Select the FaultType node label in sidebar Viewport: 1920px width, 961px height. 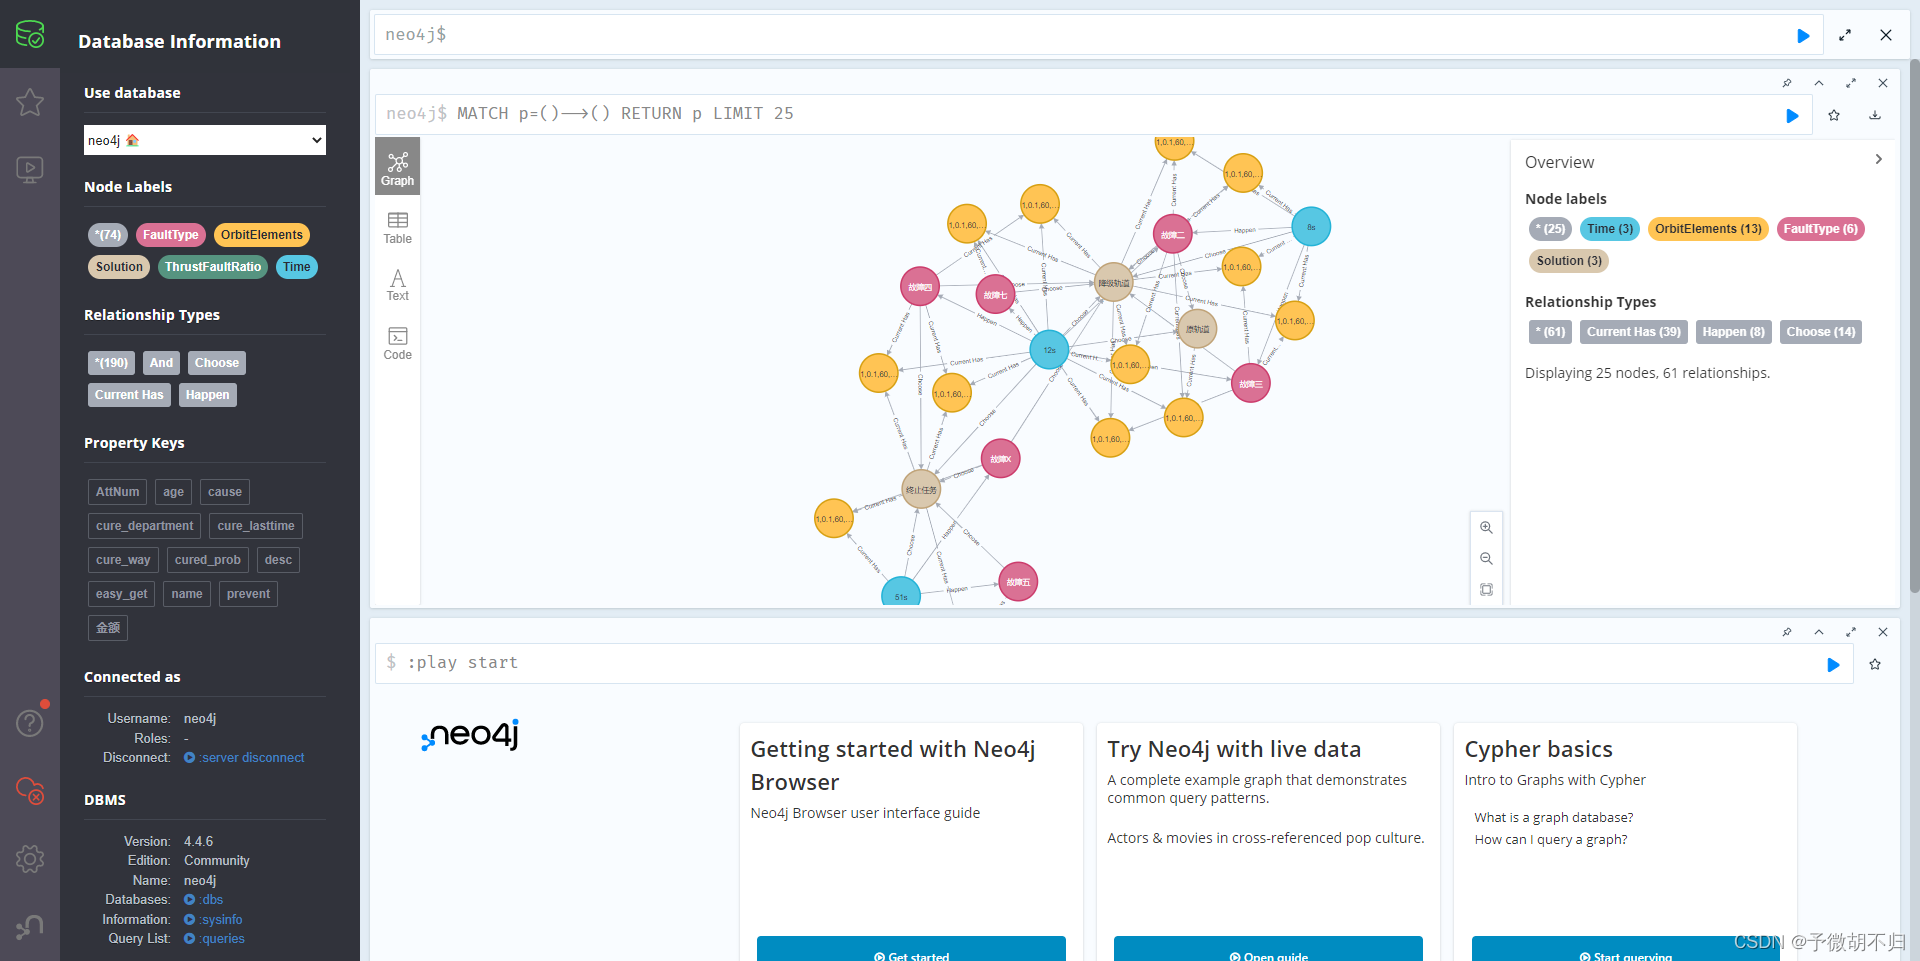tap(170, 235)
